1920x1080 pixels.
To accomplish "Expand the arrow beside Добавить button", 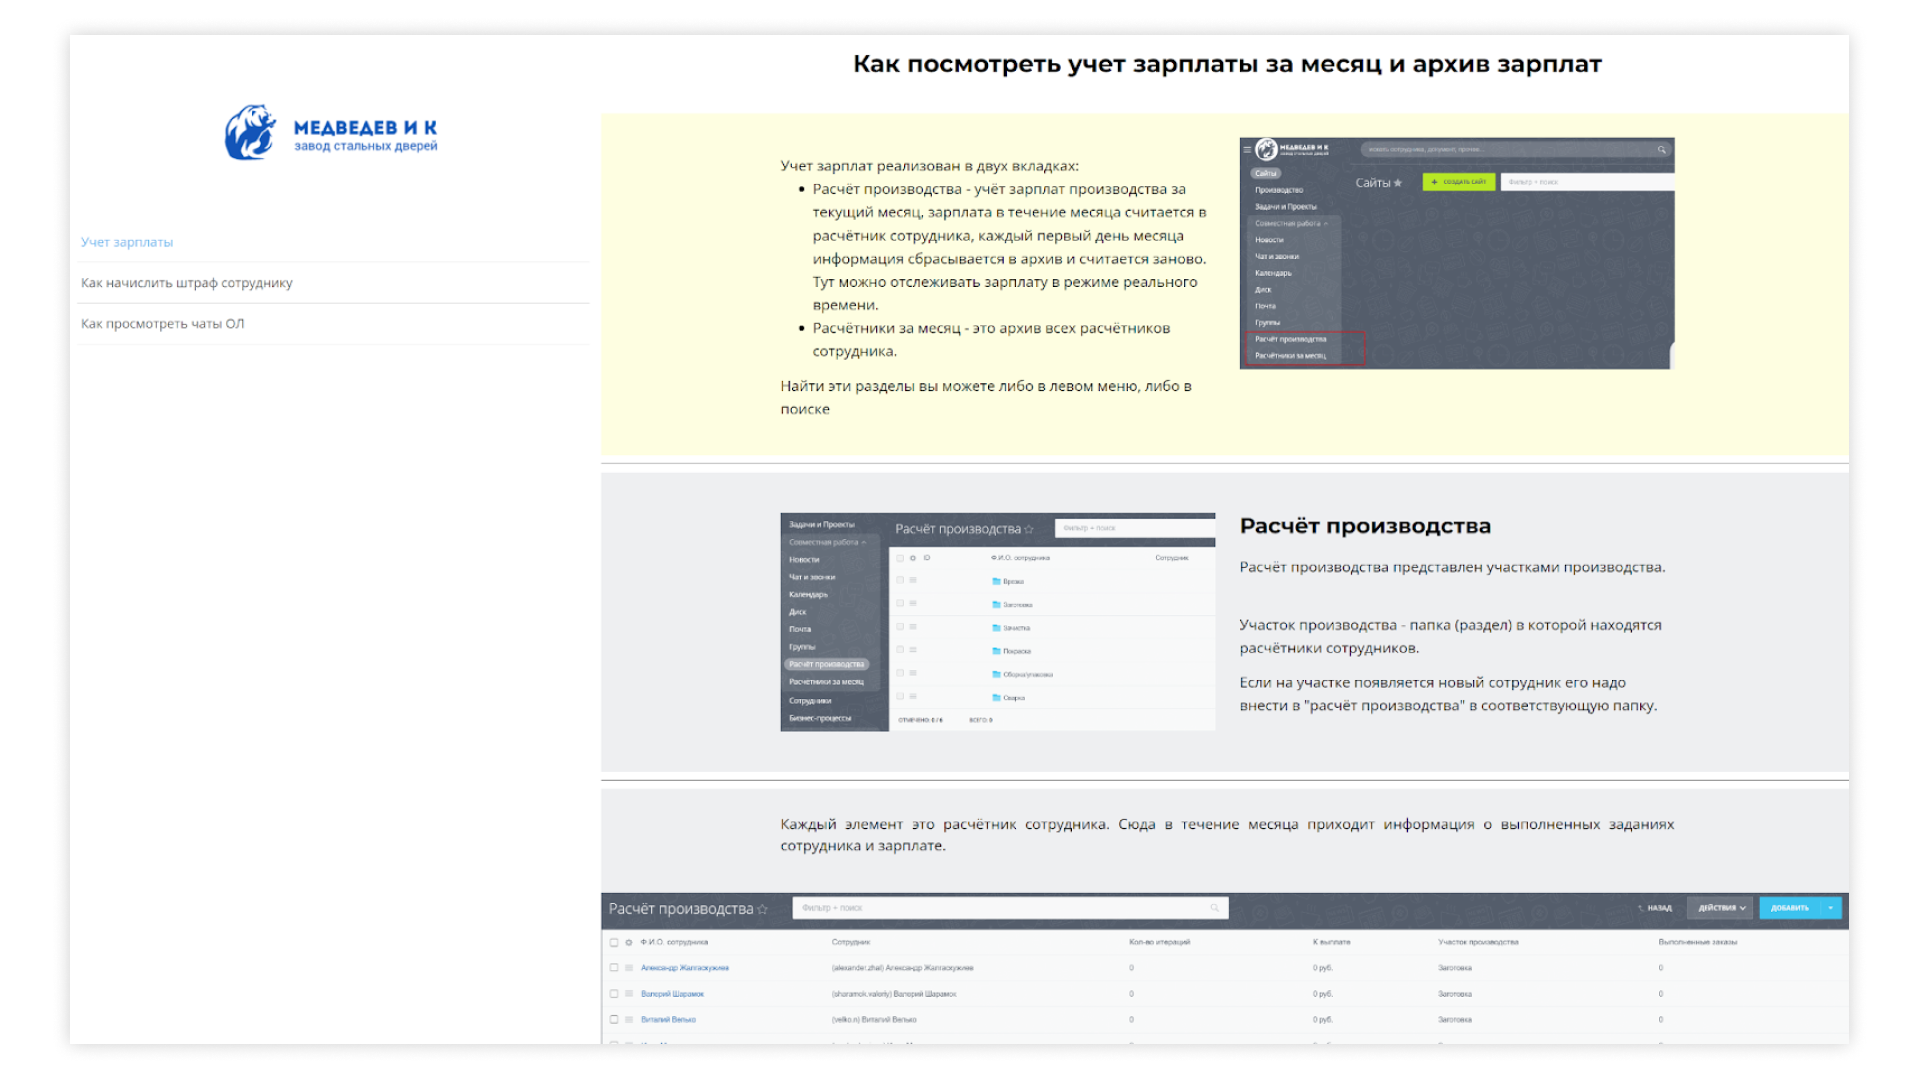I will [1830, 908].
